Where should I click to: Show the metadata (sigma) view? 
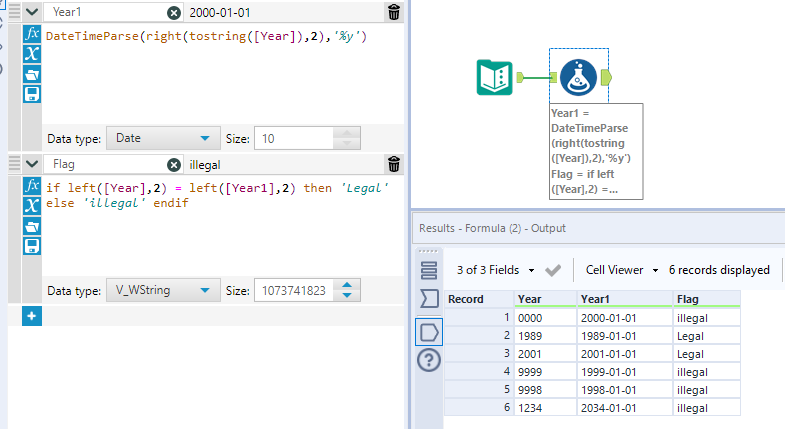429,299
